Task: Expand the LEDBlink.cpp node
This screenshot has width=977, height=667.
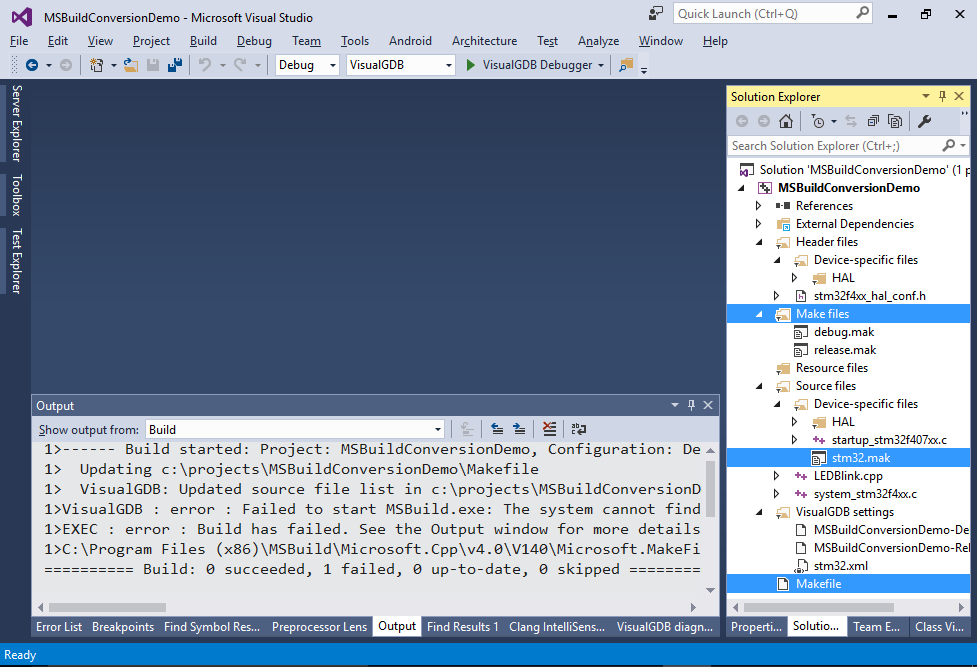Action: [x=776, y=476]
